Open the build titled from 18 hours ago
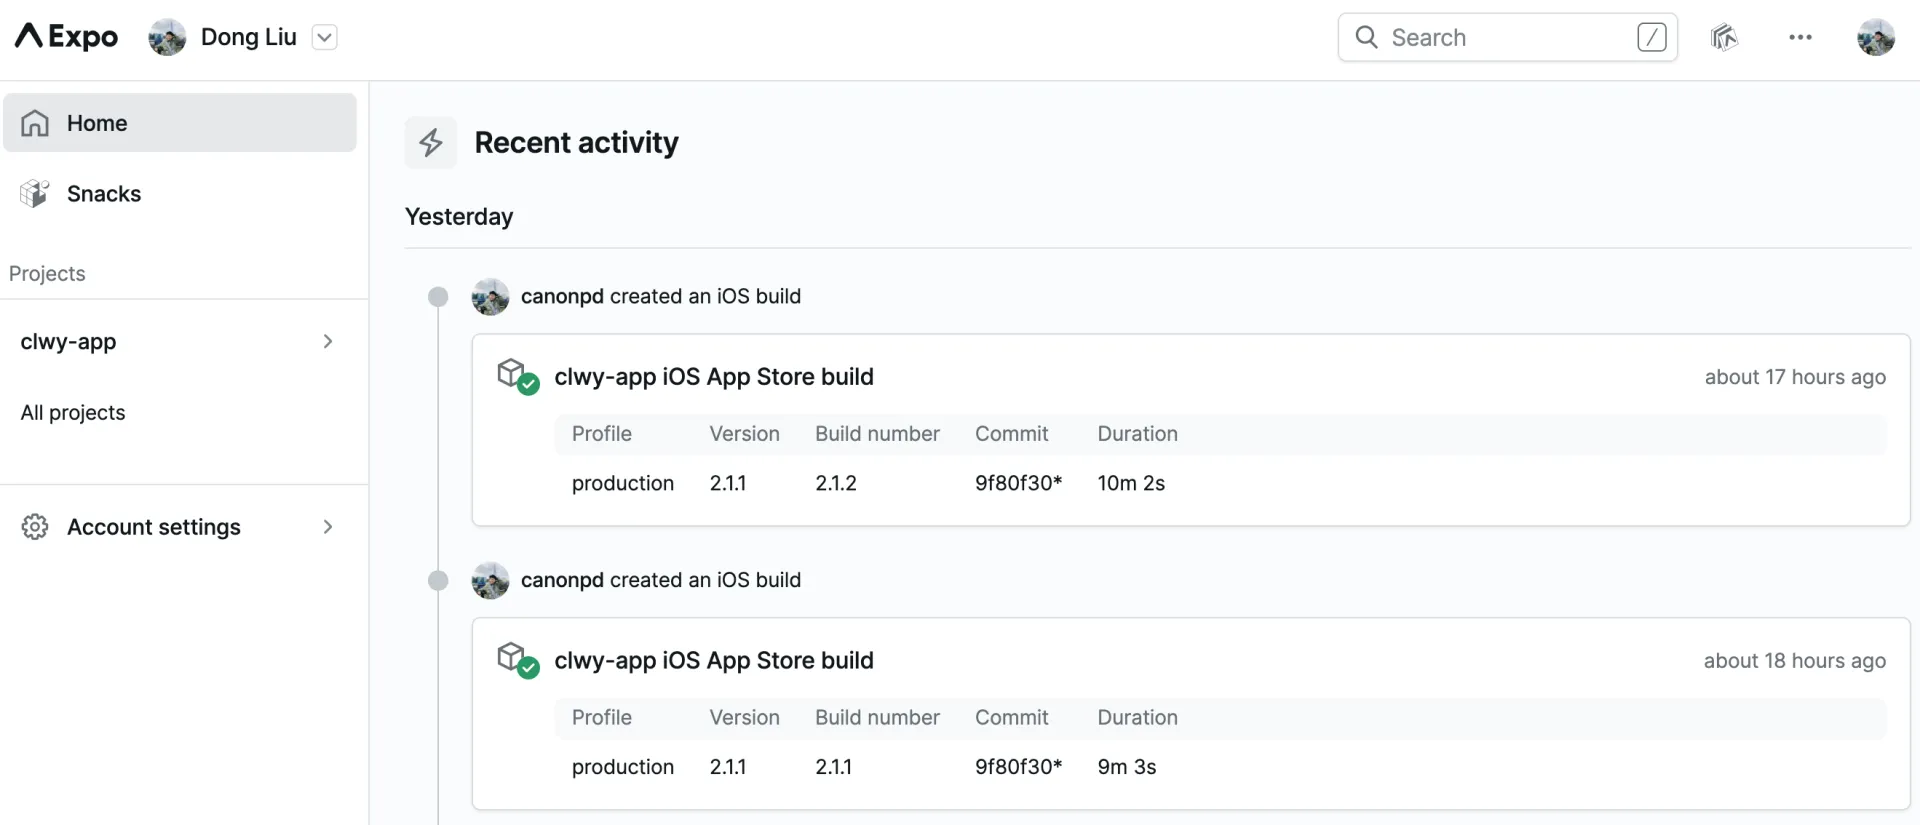Image resolution: width=1920 pixels, height=825 pixels. tap(714, 661)
